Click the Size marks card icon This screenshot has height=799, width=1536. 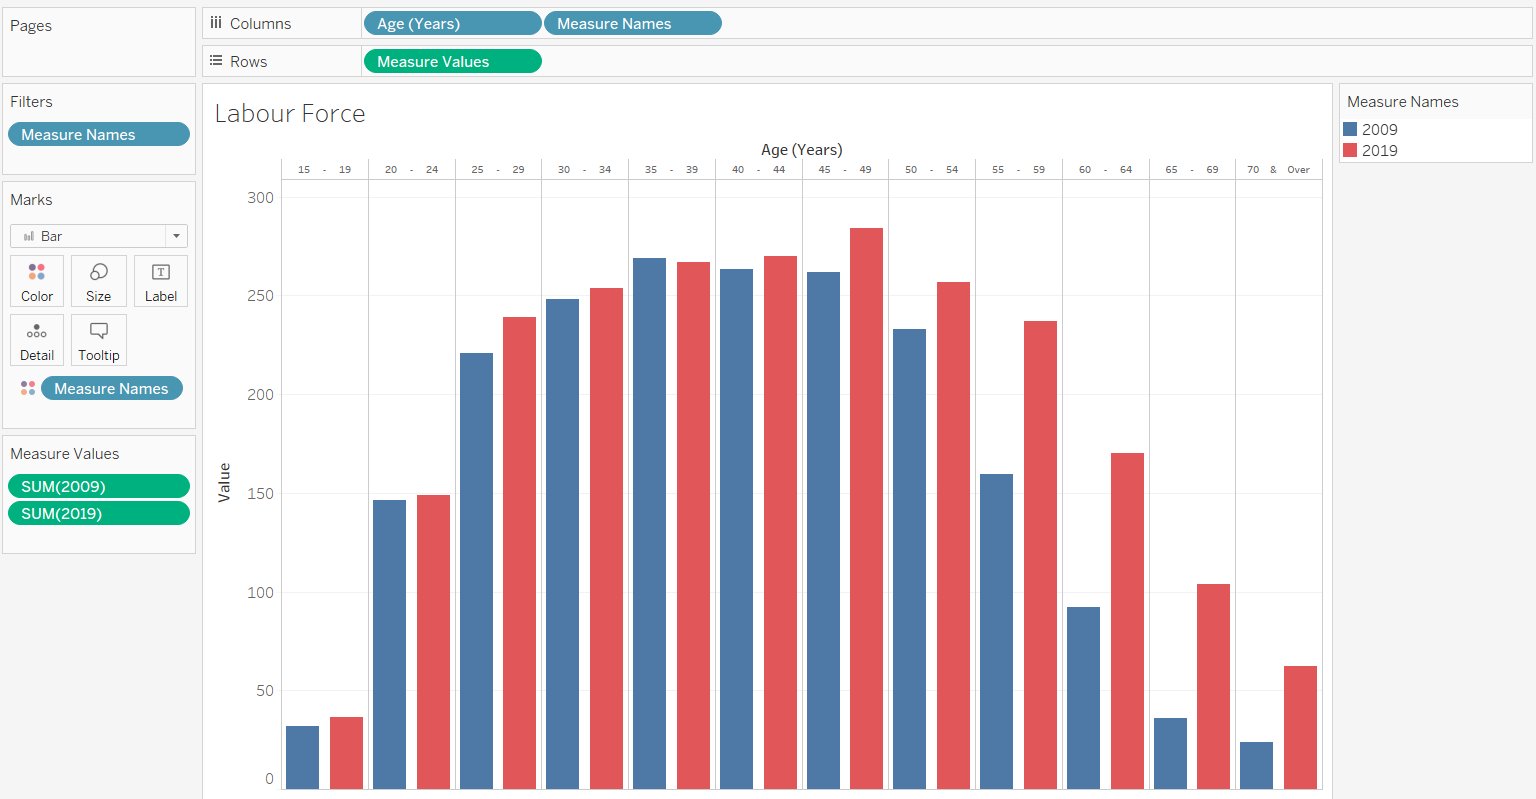99,281
